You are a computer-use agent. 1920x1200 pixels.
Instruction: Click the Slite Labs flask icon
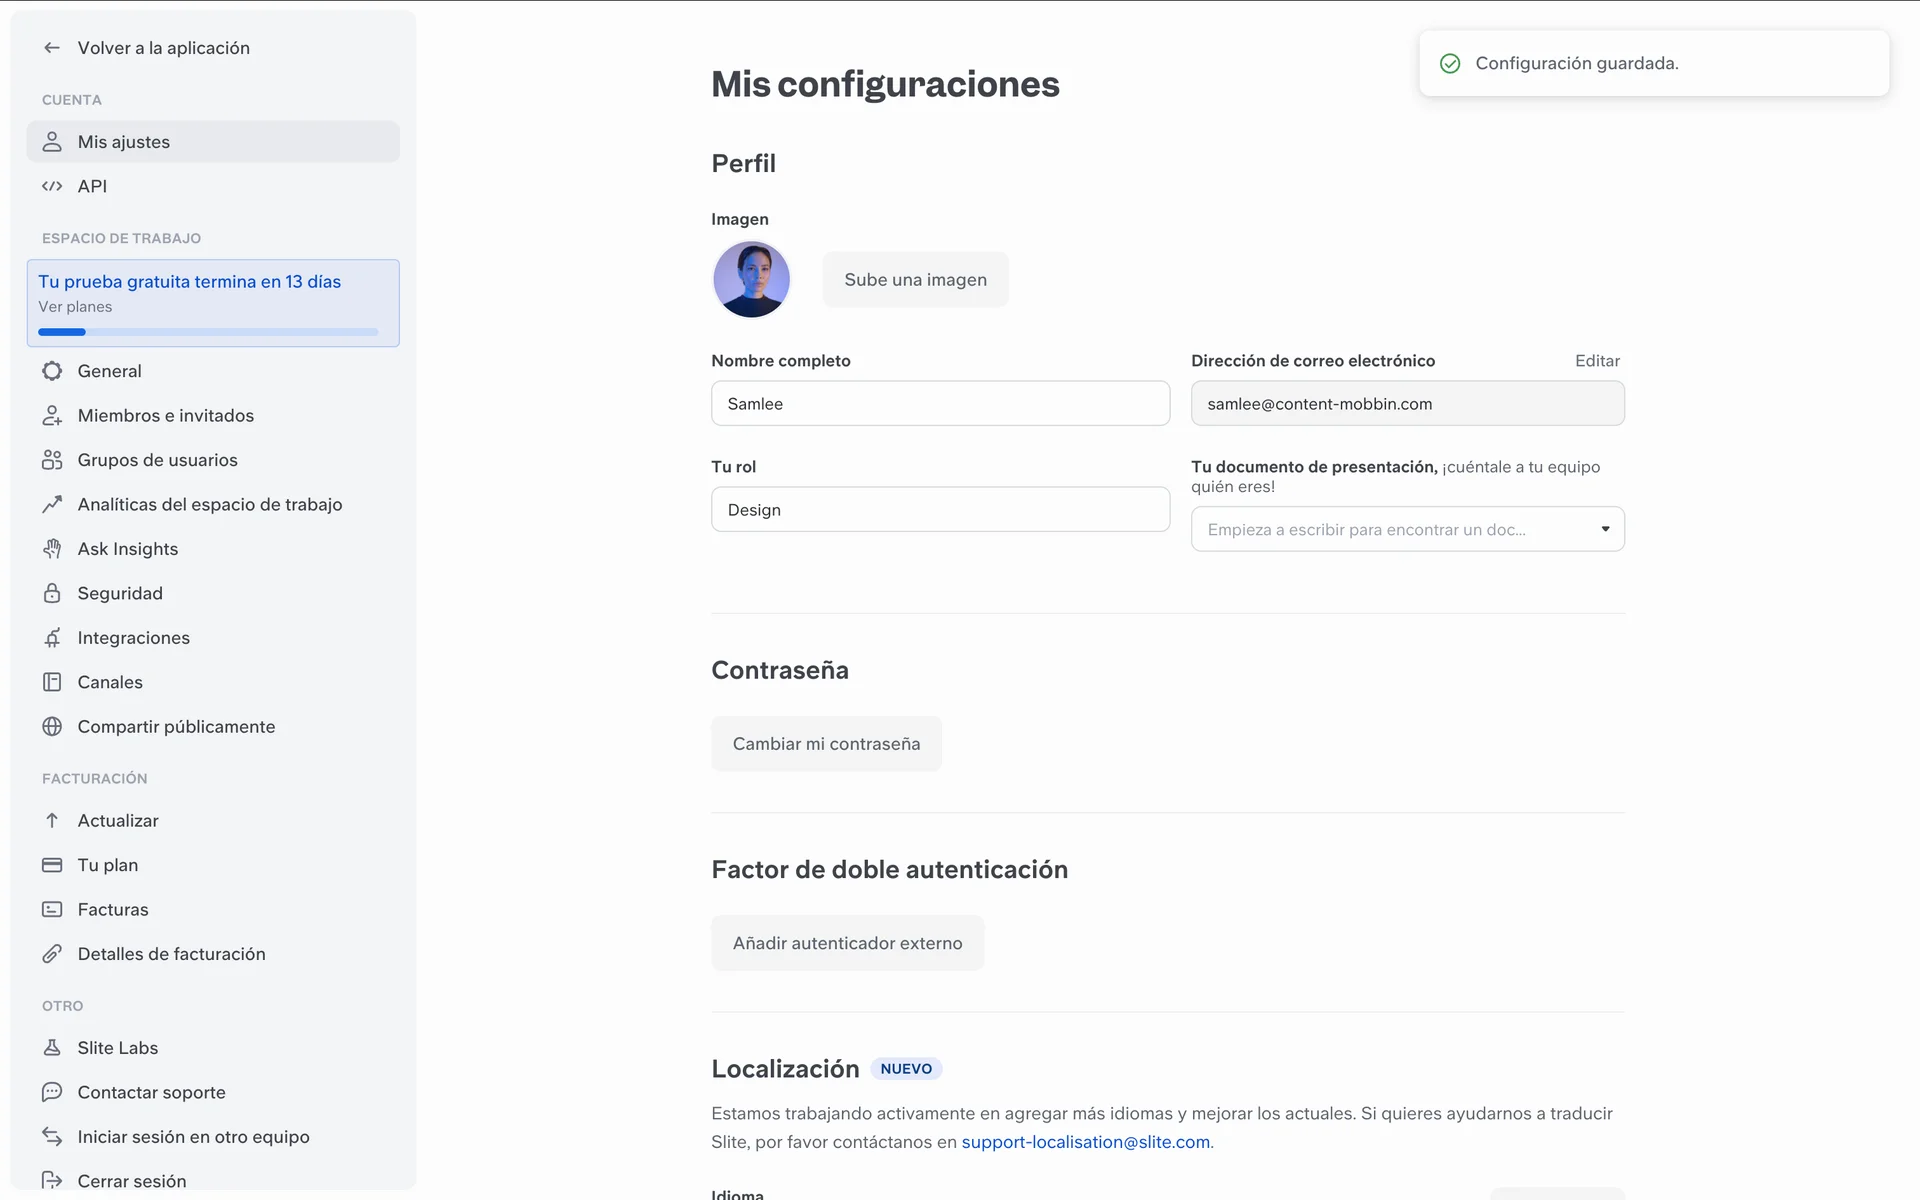(52, 1048)
